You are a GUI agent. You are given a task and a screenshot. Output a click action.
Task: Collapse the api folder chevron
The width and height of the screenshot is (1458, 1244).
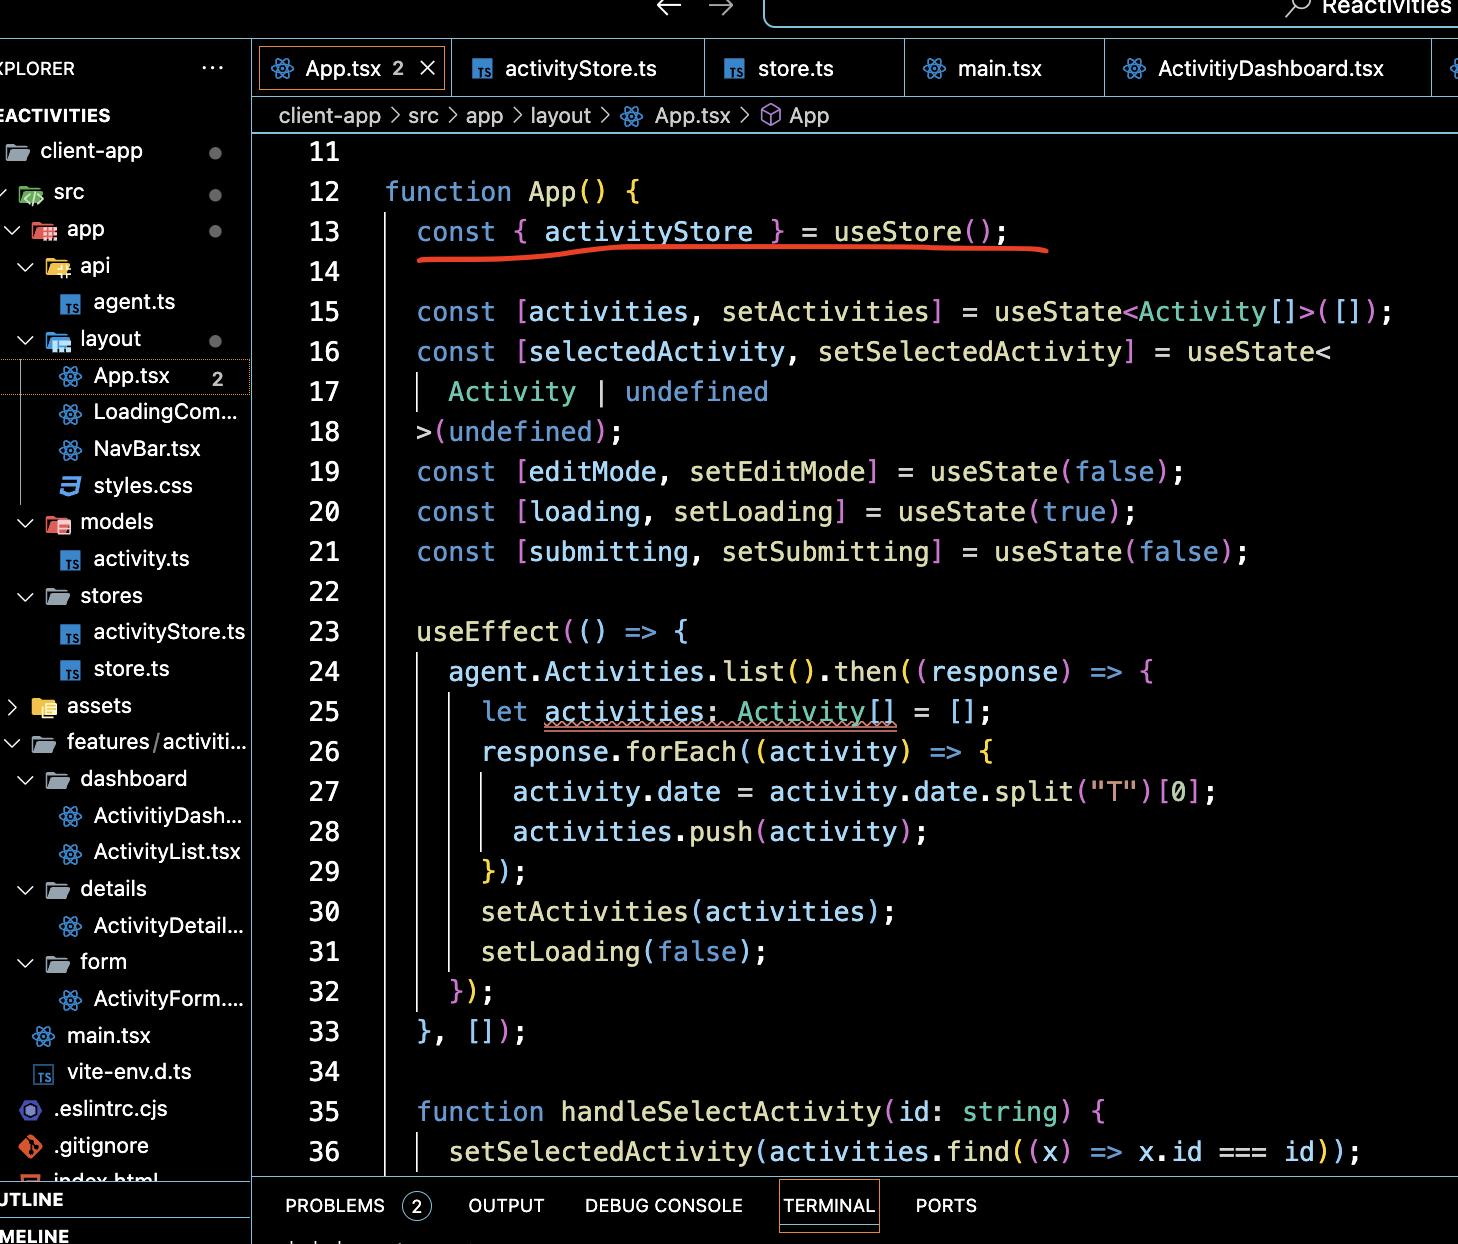click(x=26, y=267)
